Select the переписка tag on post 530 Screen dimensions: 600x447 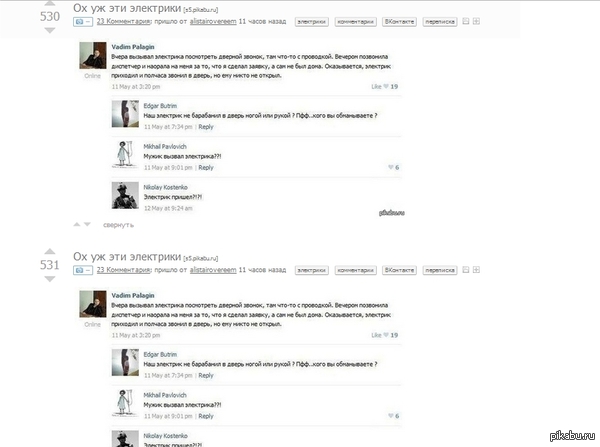440,22
